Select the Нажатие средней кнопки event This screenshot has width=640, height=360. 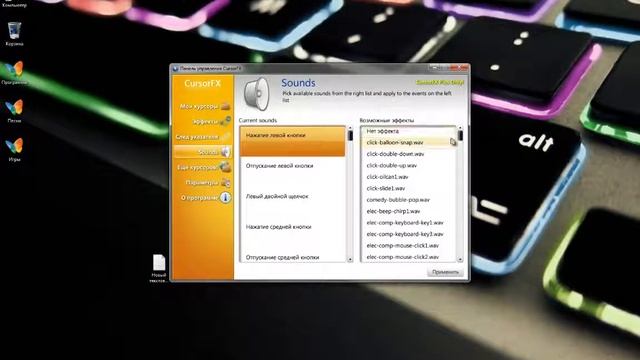click(292, 233)
